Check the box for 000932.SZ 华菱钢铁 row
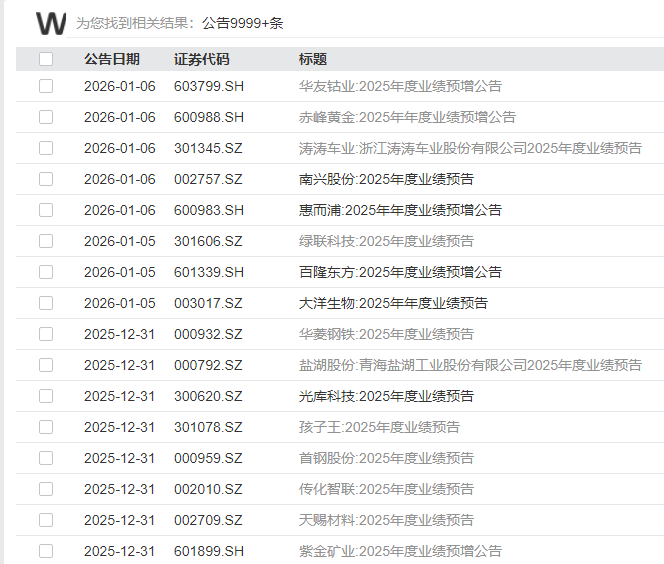The image size is (664, 564). pos(46,334)
